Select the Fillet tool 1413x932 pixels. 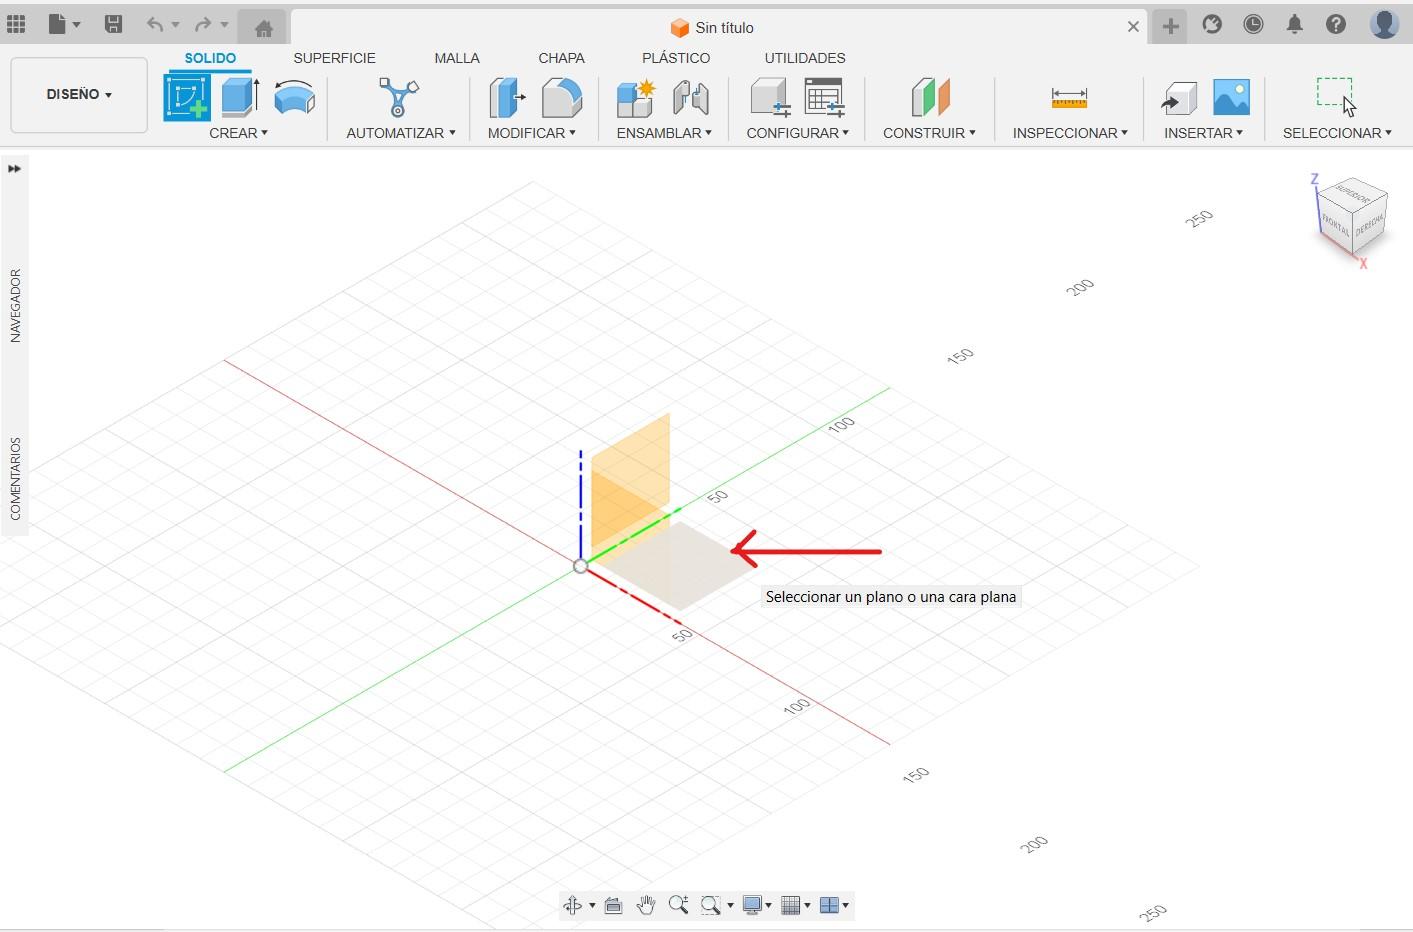coord(562,98)
